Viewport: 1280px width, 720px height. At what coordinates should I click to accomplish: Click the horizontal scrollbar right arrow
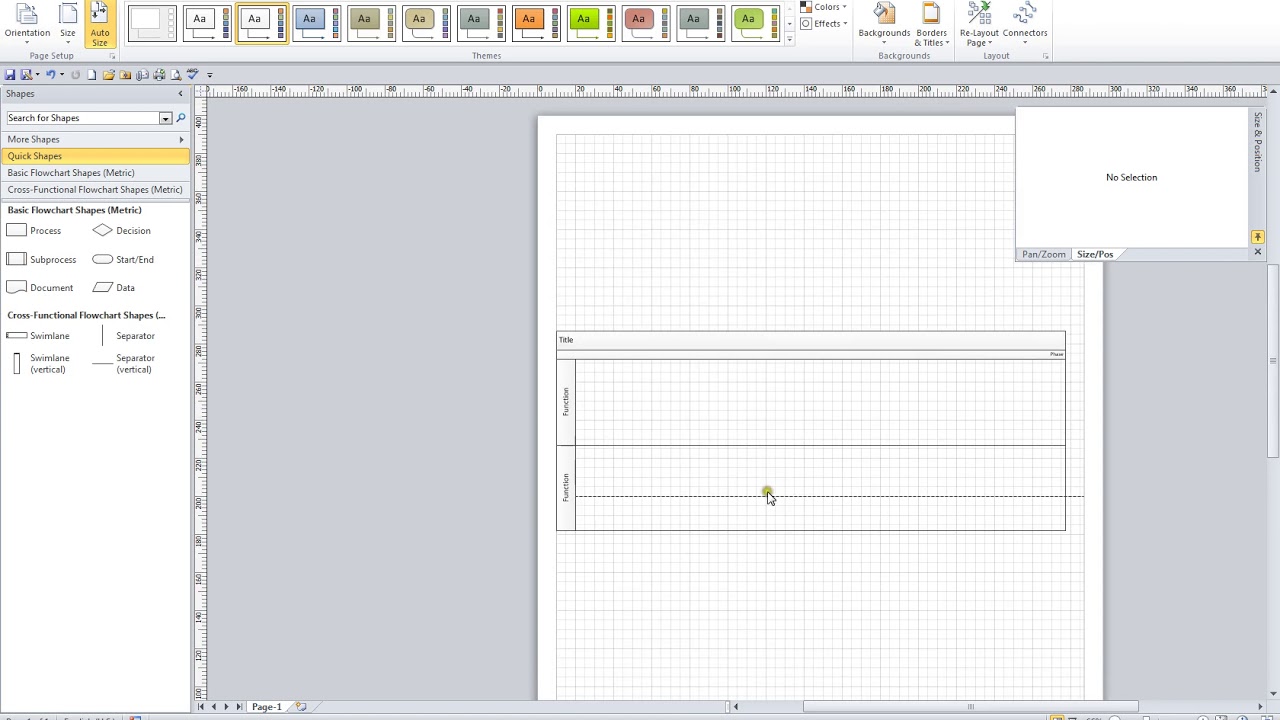(1260, 708)
